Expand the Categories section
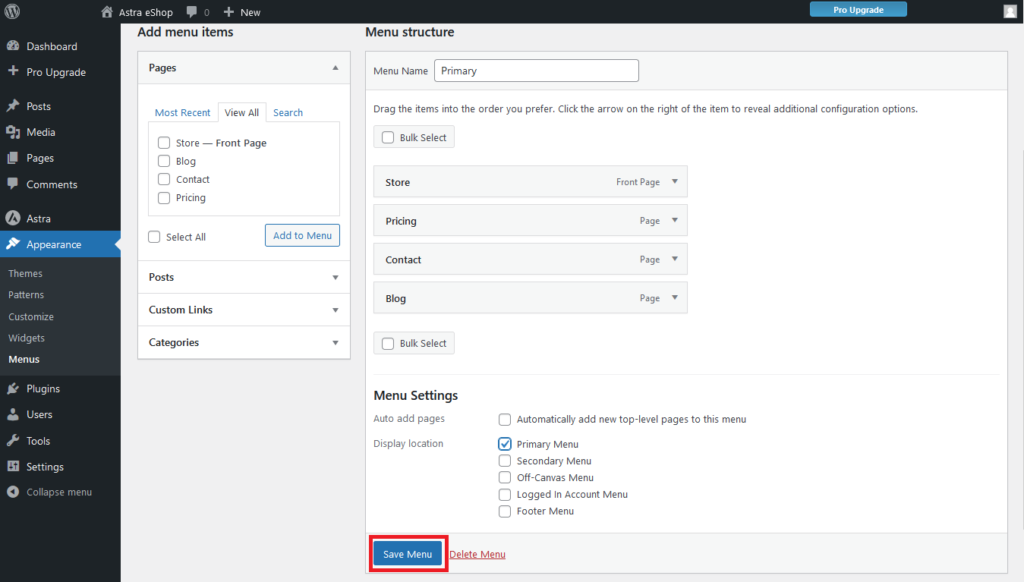This screenshot has width=1024, height=582. pyautogui.click(x=243, y=343)
